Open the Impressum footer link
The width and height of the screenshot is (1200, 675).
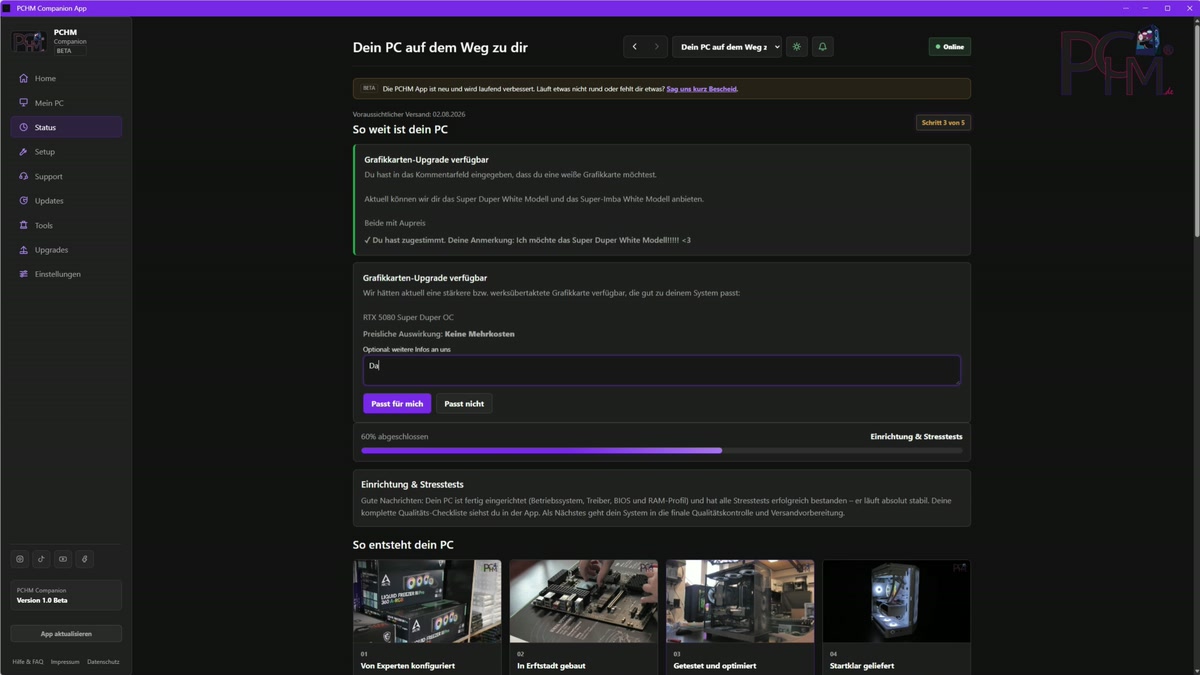[65, 662]
